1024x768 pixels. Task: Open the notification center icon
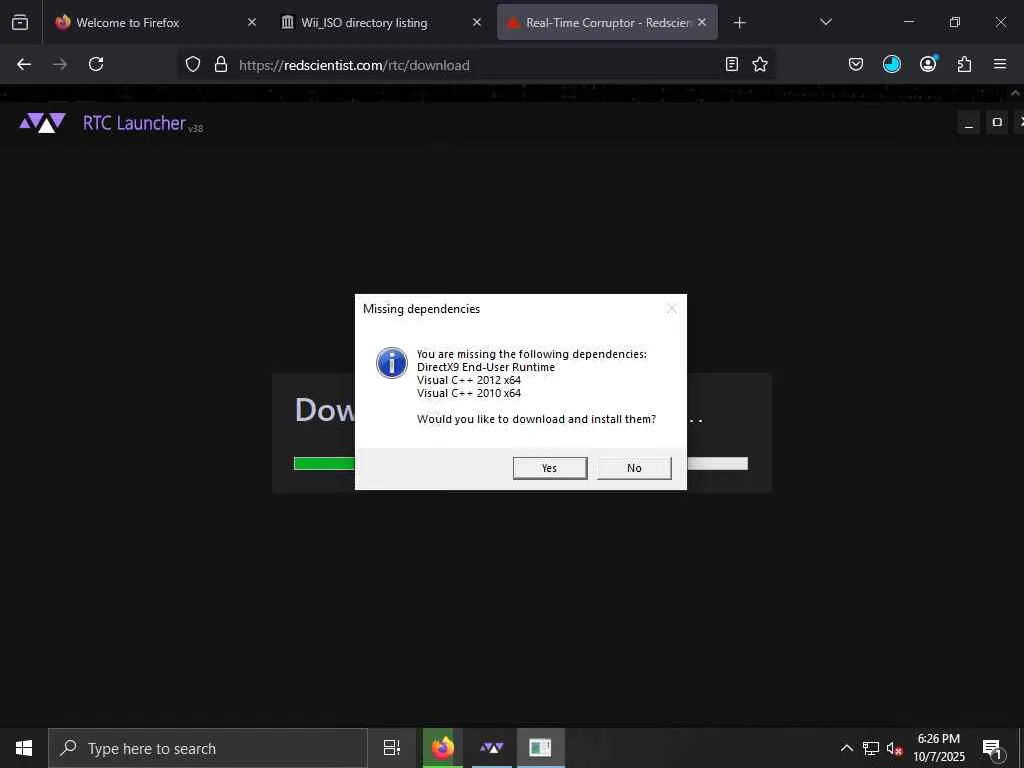(992, 748)
